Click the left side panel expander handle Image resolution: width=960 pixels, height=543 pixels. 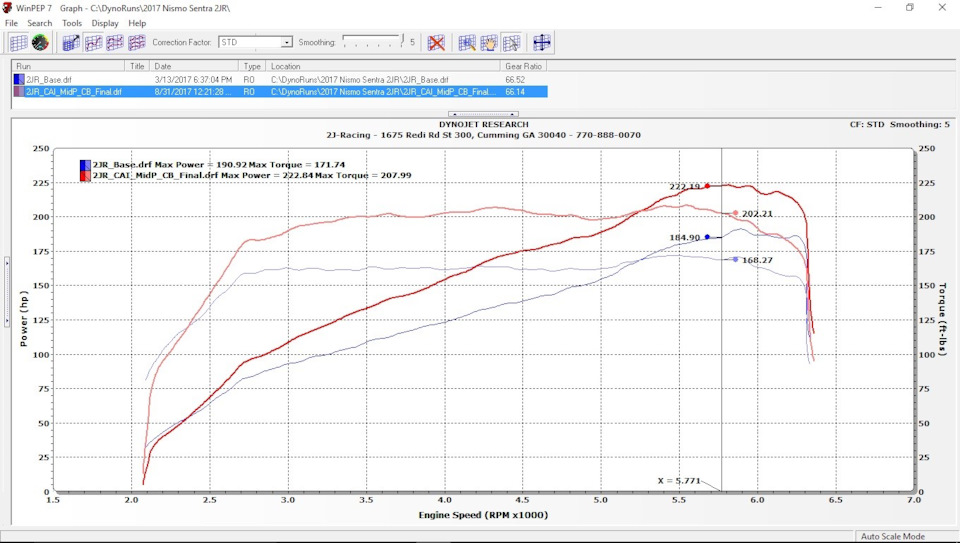(7, 292)
